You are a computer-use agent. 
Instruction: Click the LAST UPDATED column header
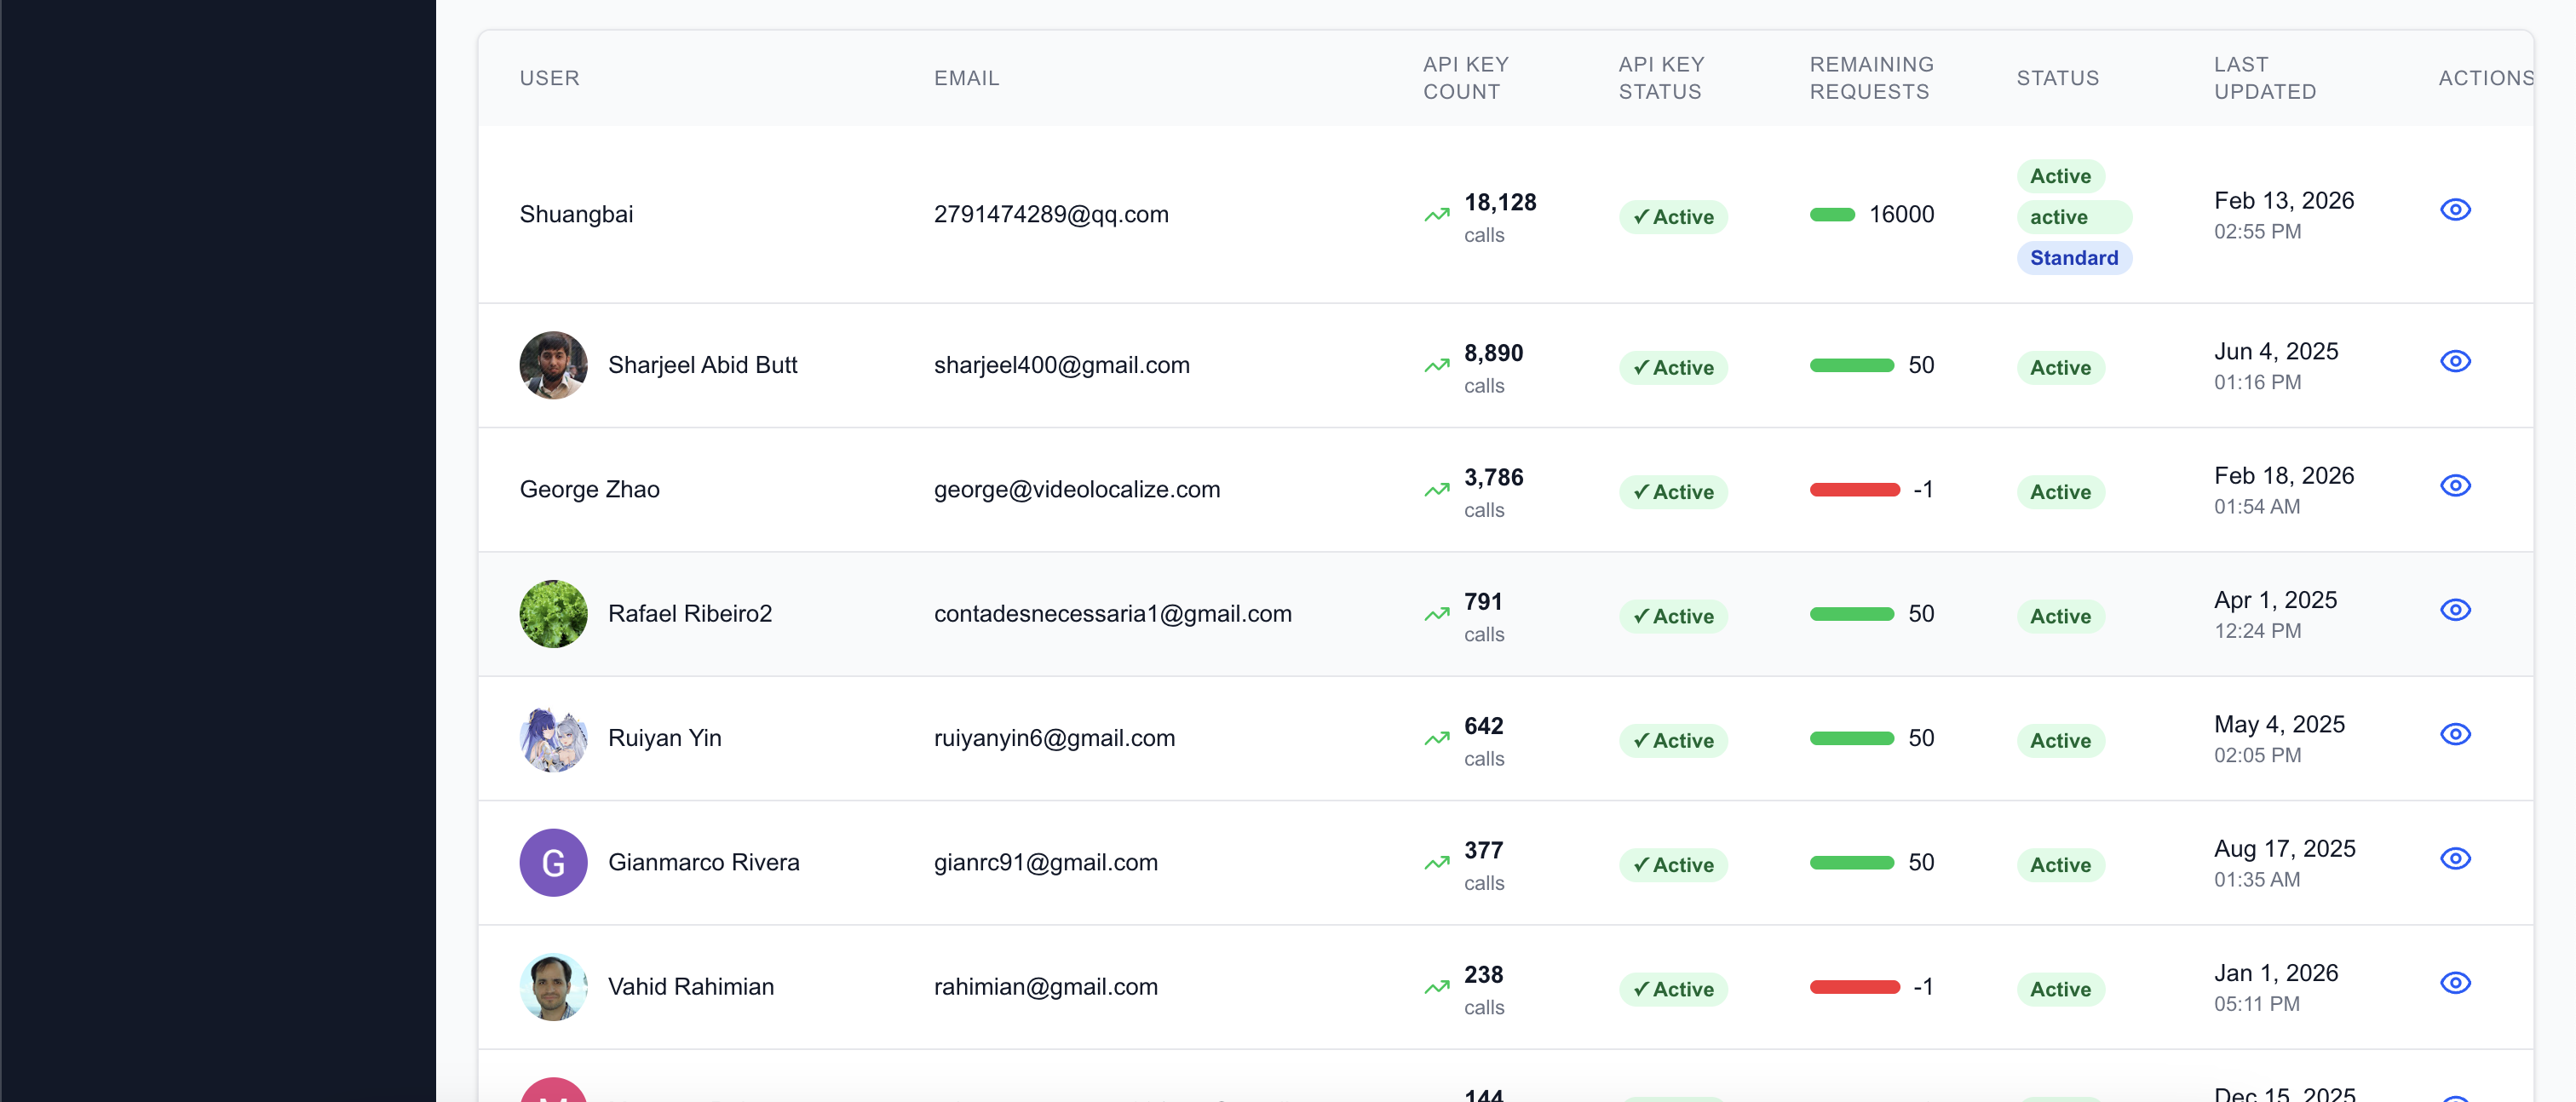pyautogui.click(x=2264, y=78)
